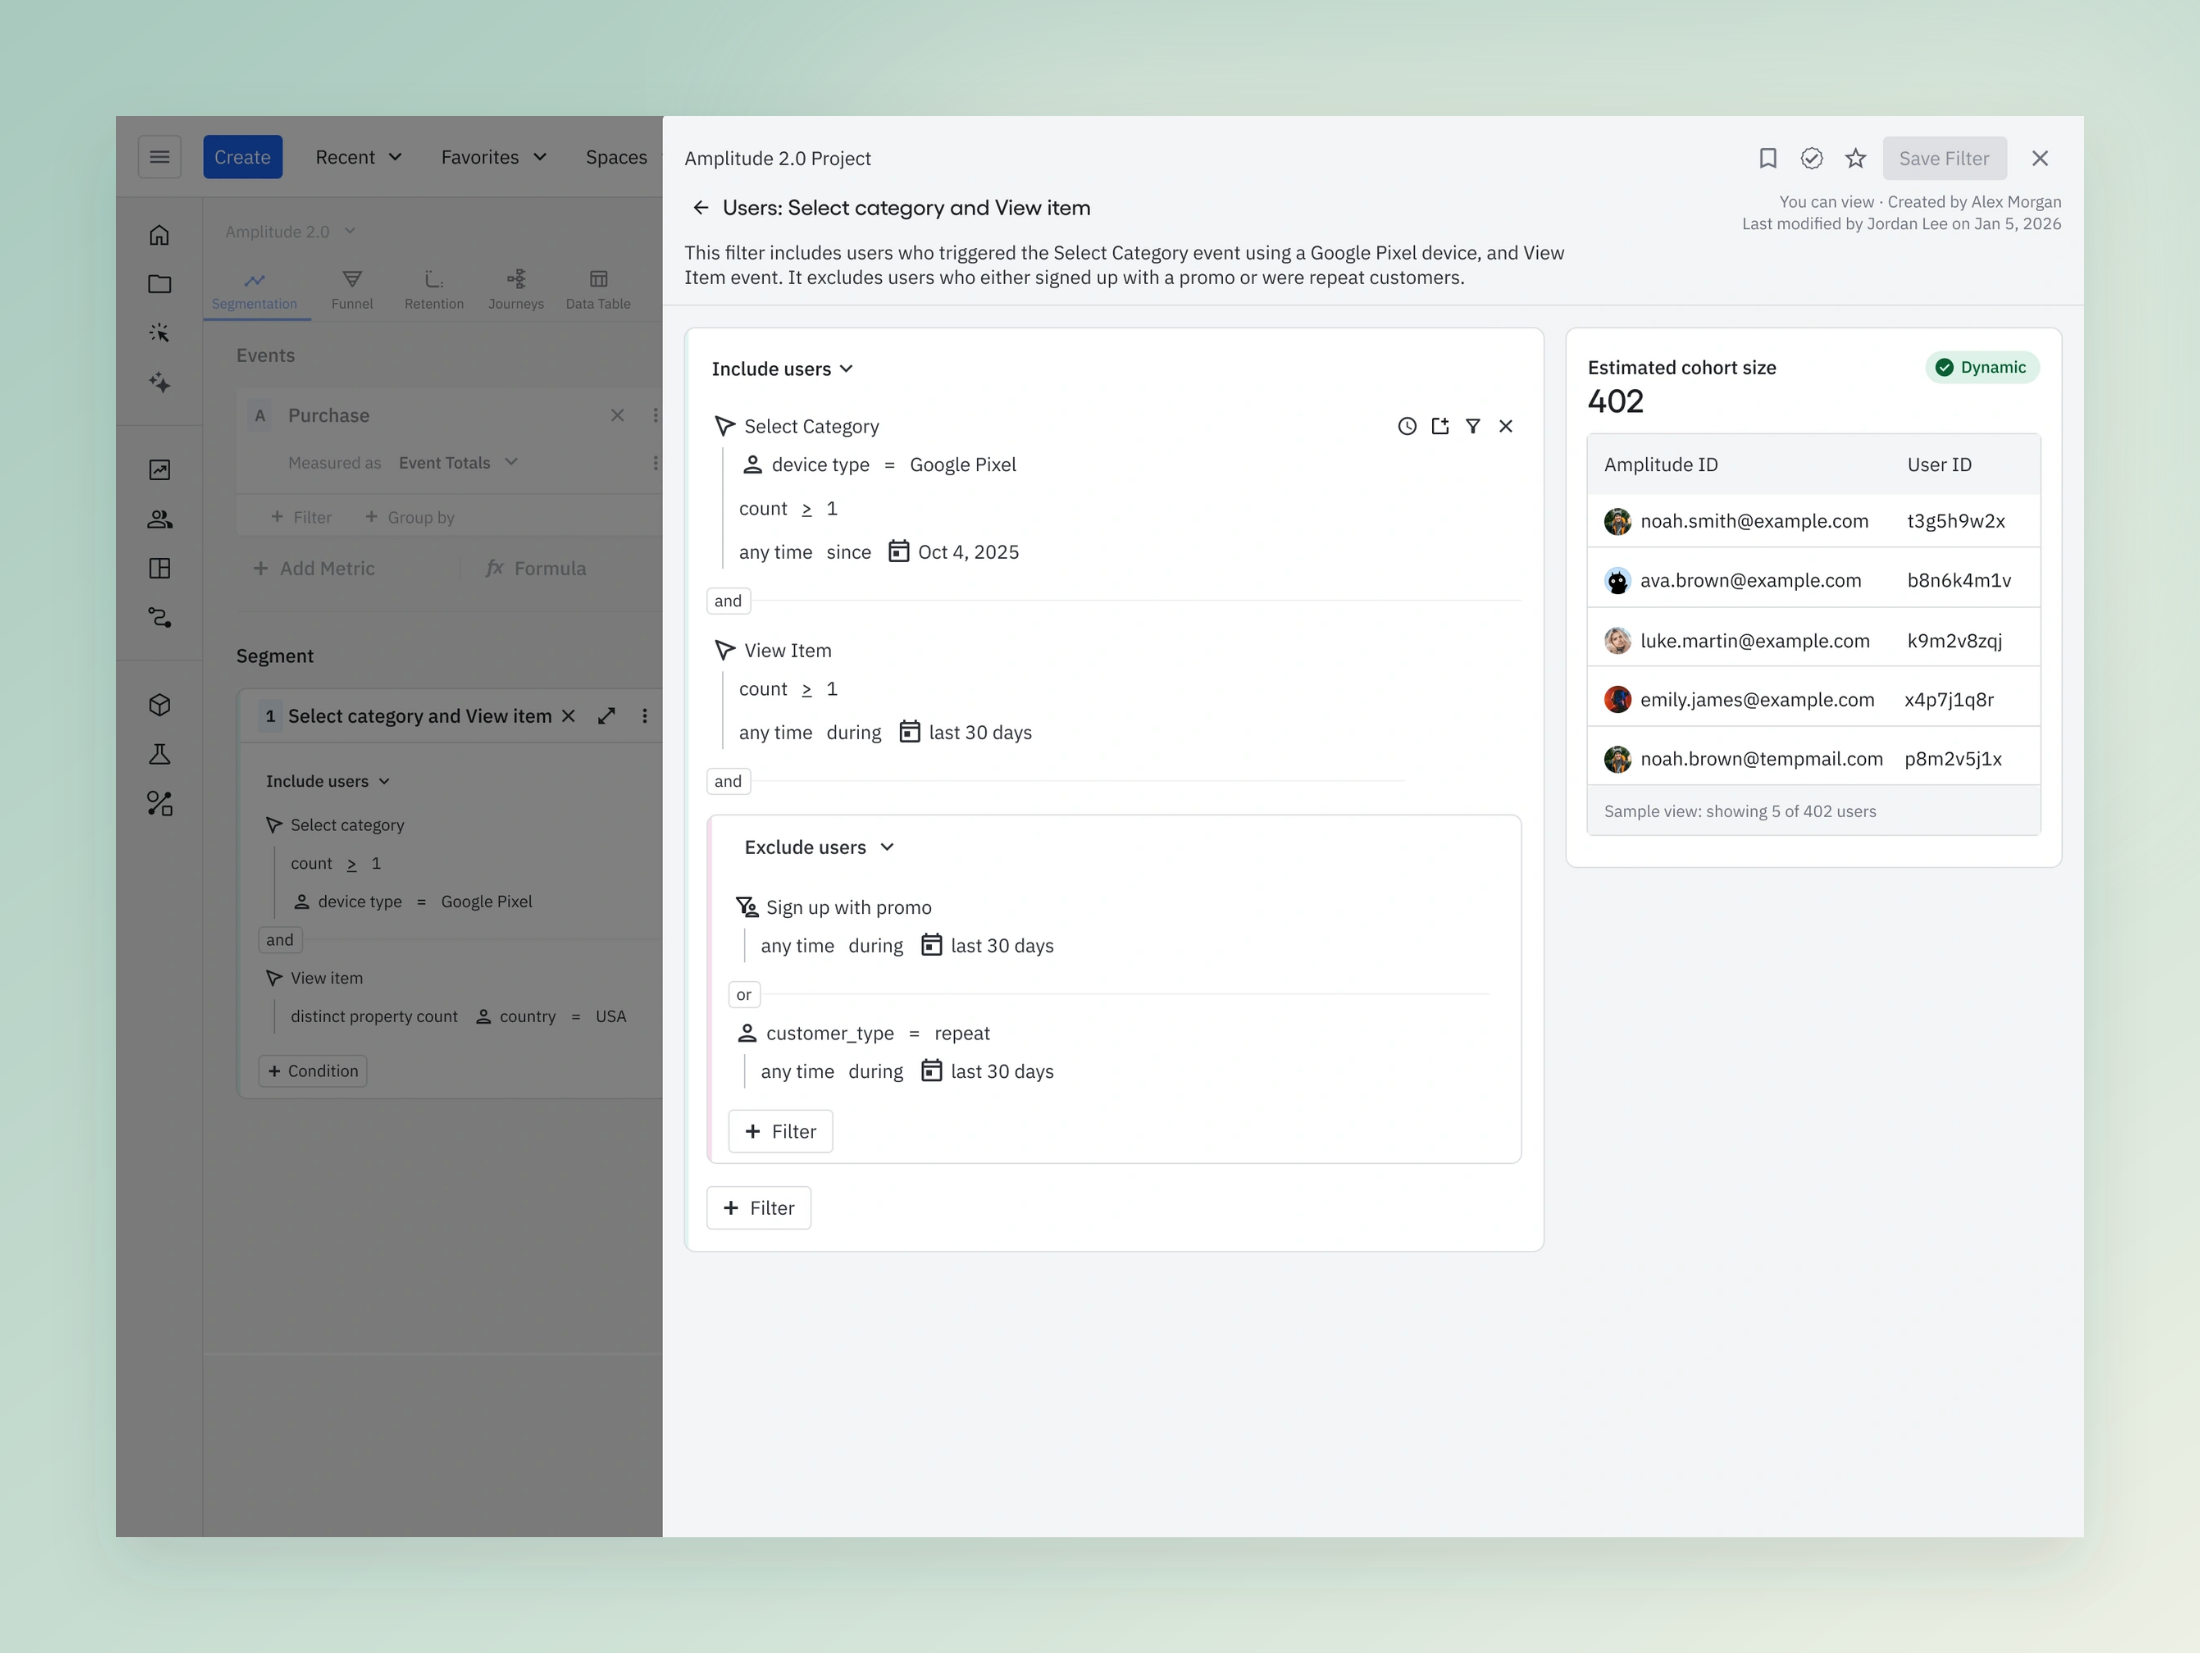Click Google Pixel device type value in panel

[x=962, y=465]
